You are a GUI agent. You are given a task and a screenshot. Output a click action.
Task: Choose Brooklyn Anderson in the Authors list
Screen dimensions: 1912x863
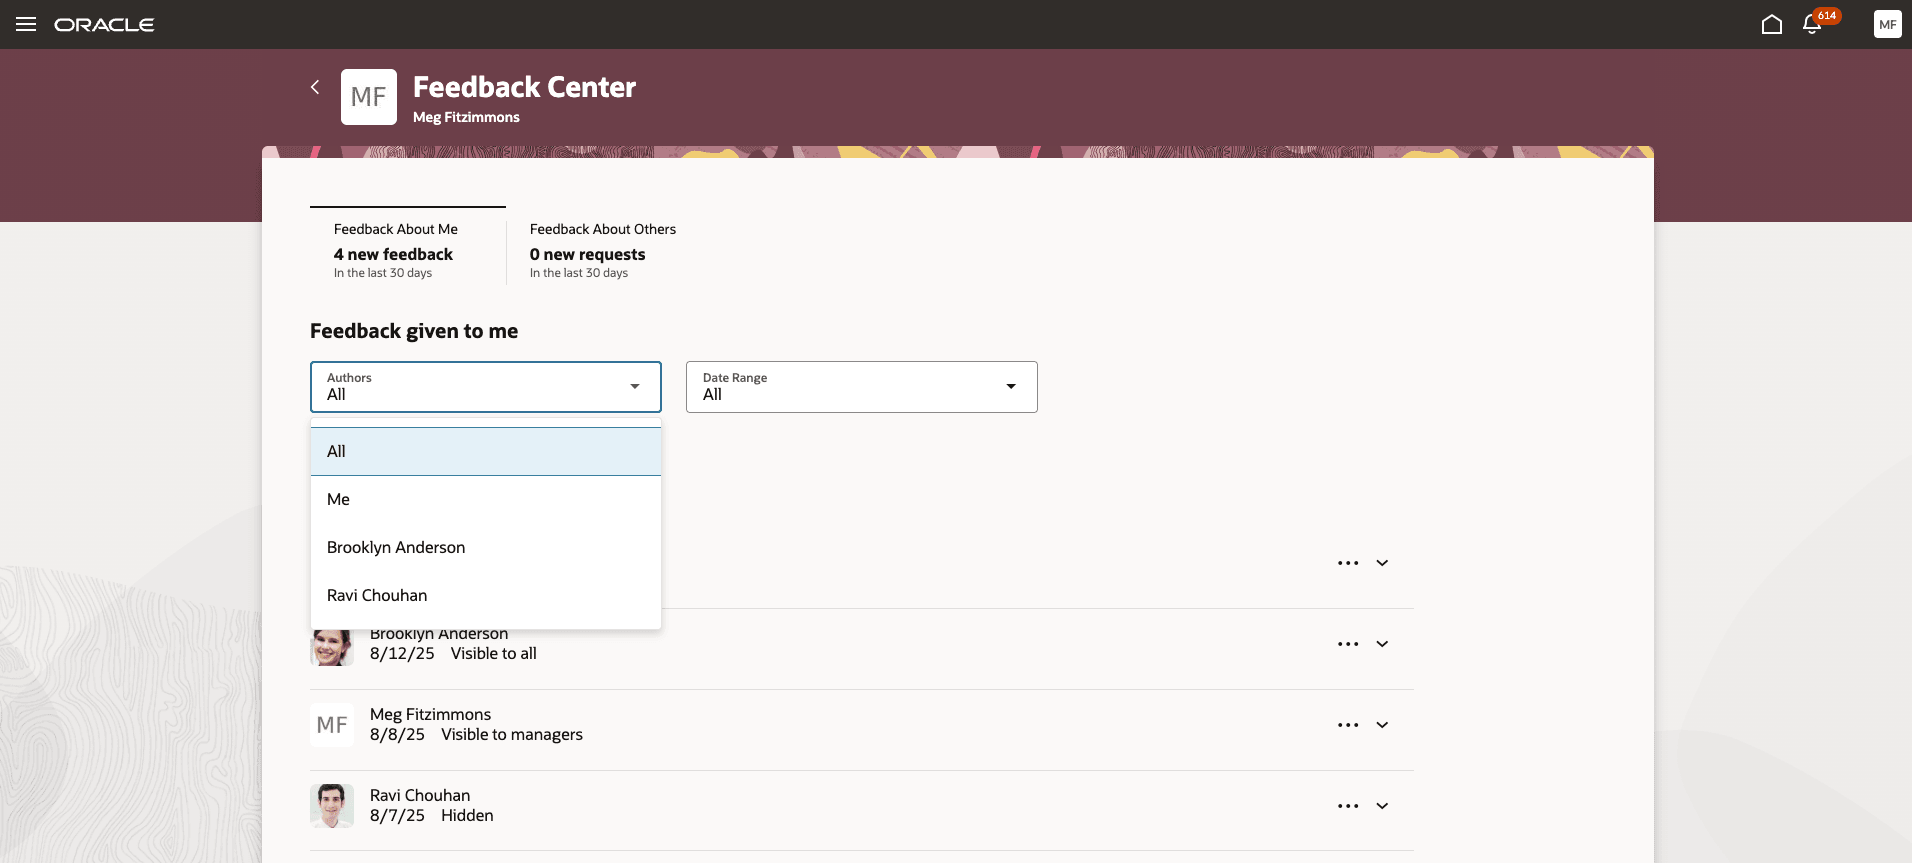coord(486,547)
